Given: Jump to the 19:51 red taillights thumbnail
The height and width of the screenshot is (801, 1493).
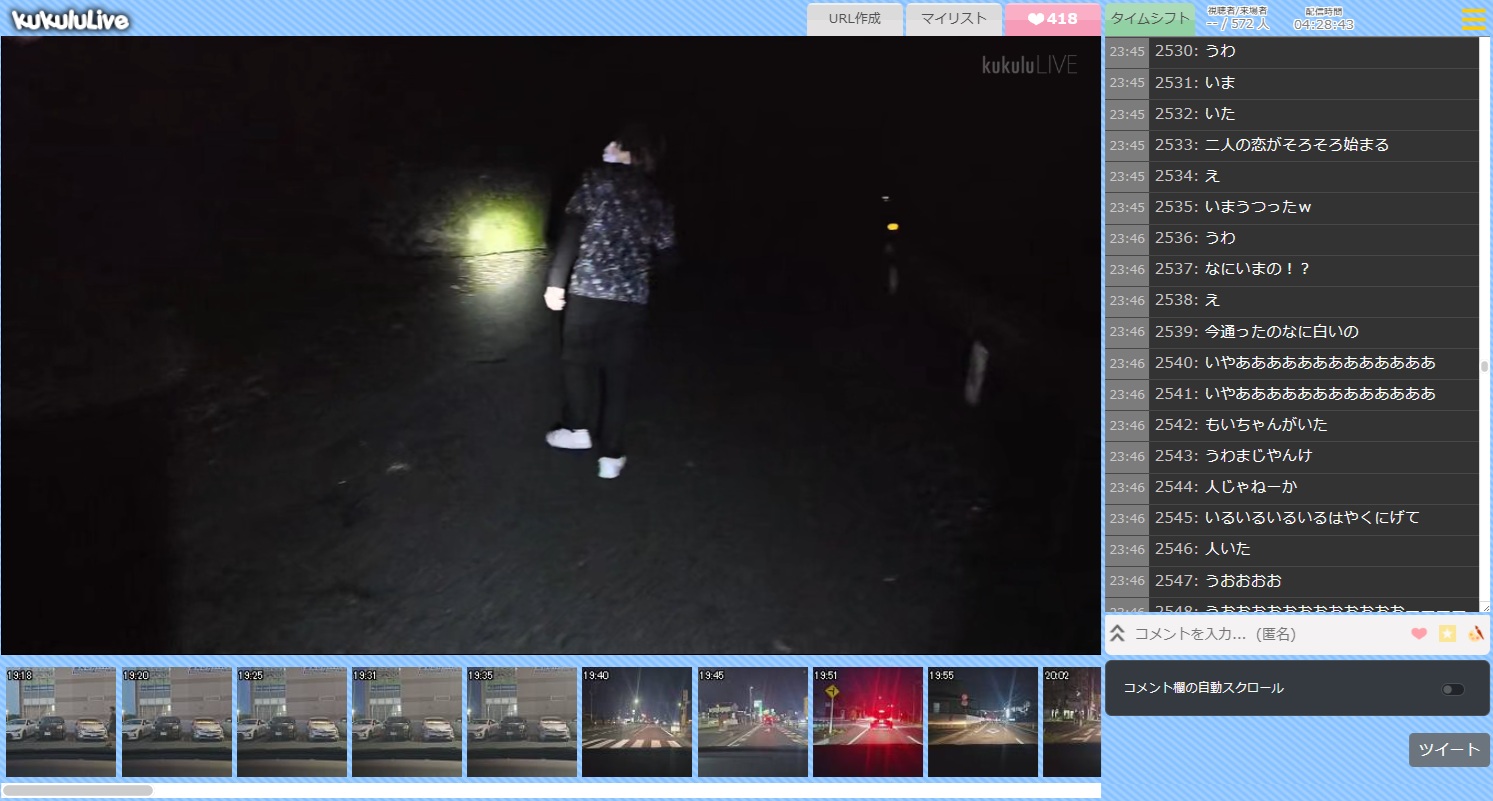Looking at the screenshot, I should coord(867,722).
